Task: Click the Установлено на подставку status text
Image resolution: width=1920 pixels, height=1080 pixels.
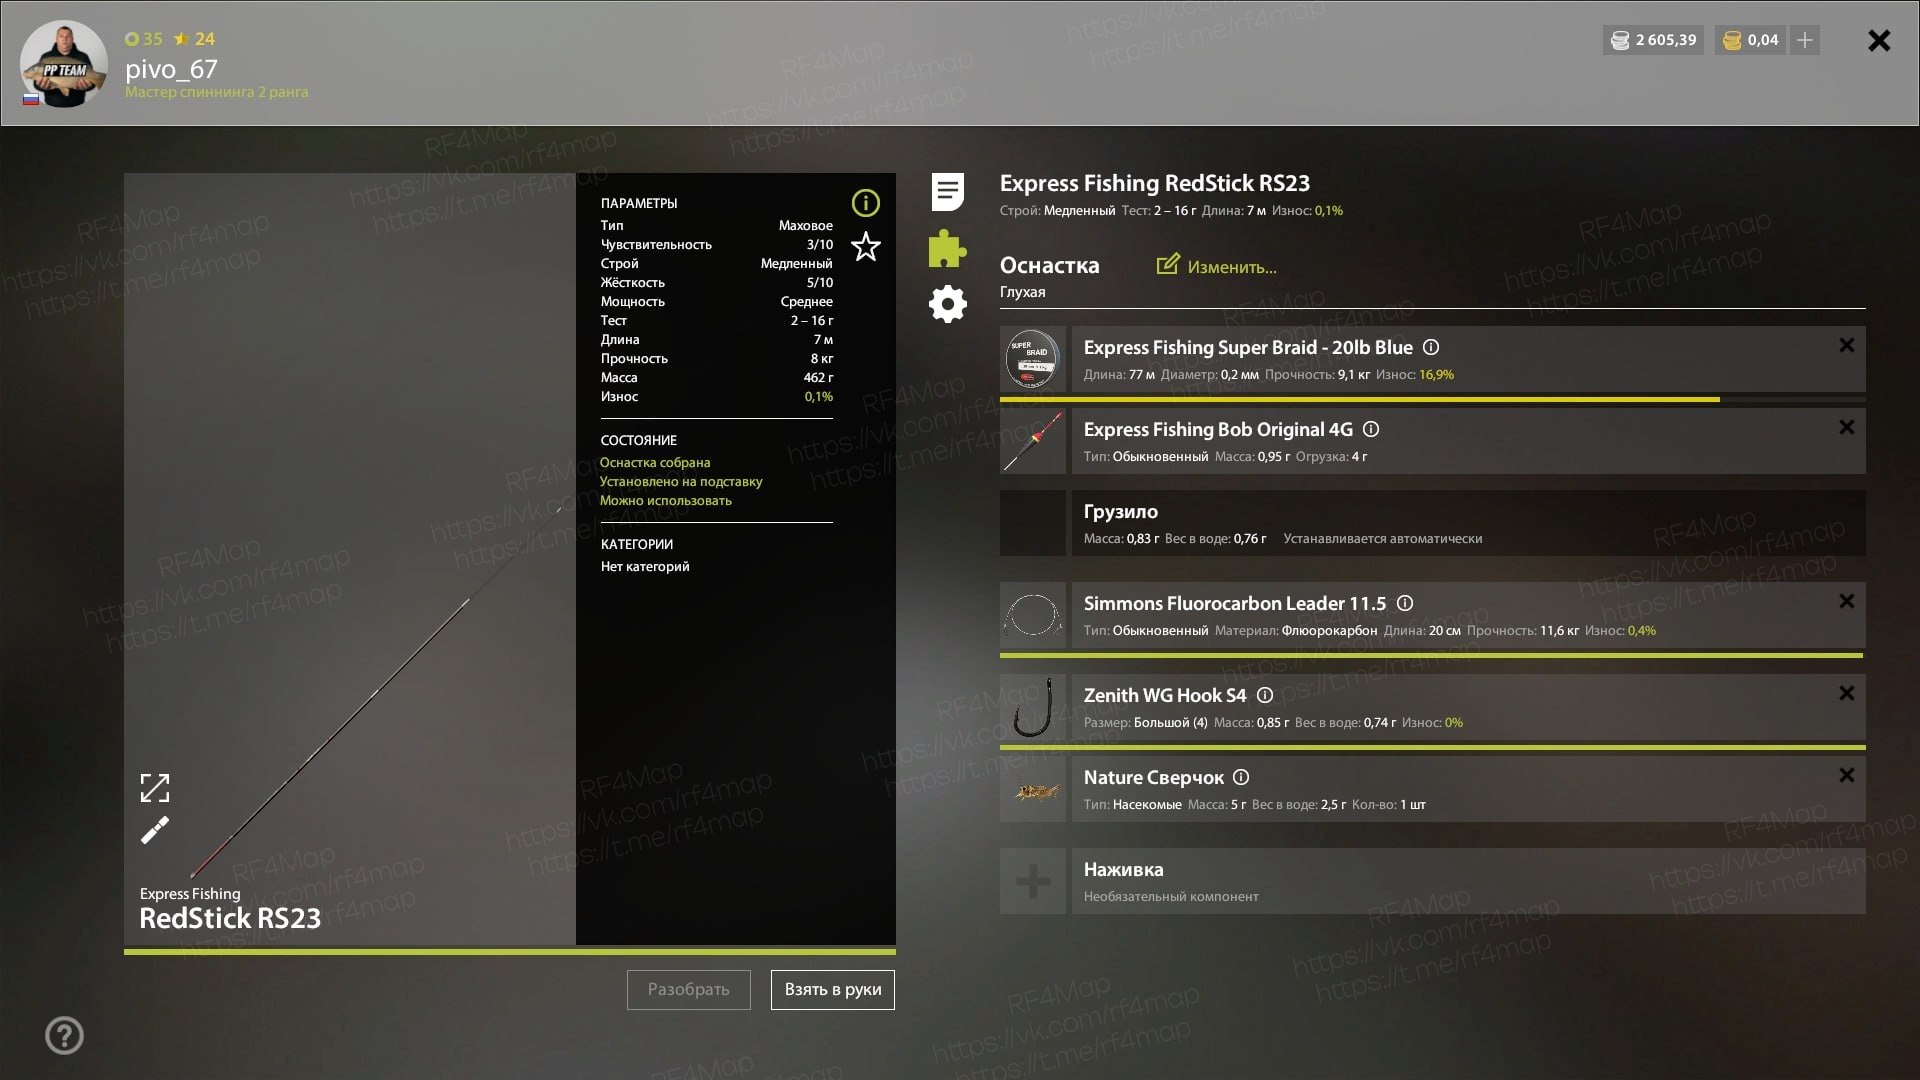Action: pos(681,481)
